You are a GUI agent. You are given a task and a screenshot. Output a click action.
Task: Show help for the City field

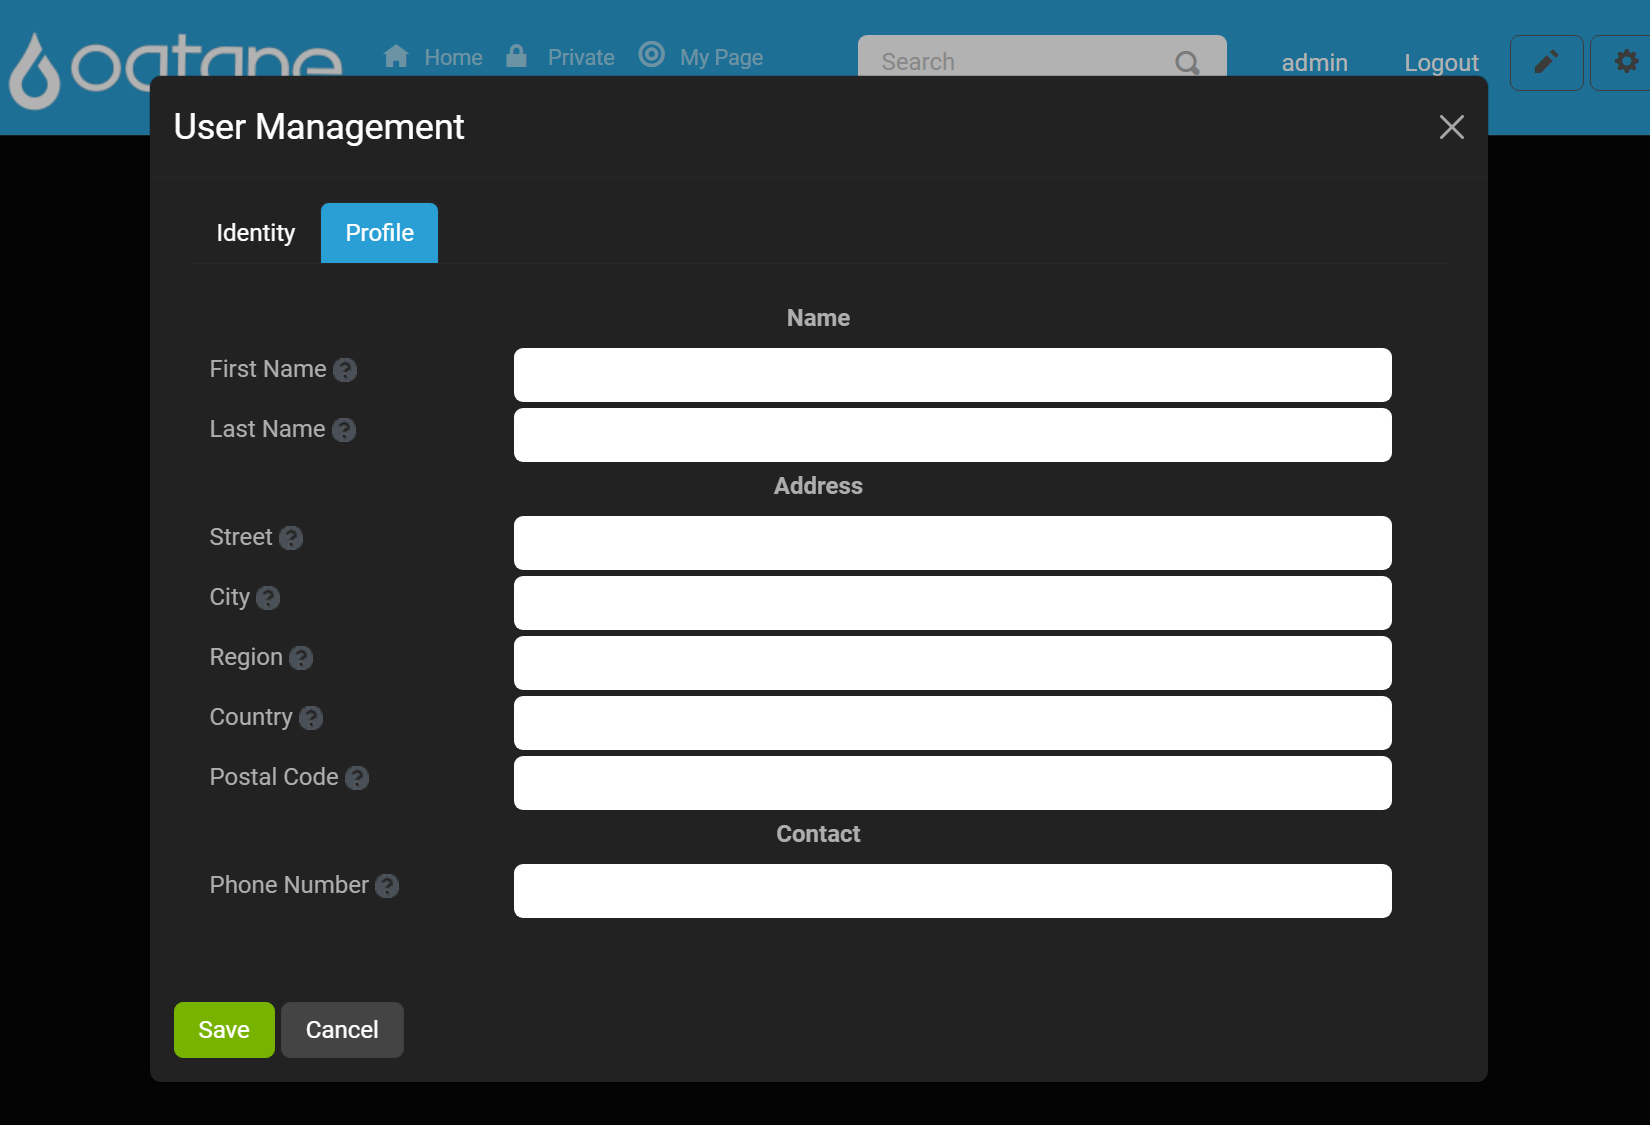point(268,598)
